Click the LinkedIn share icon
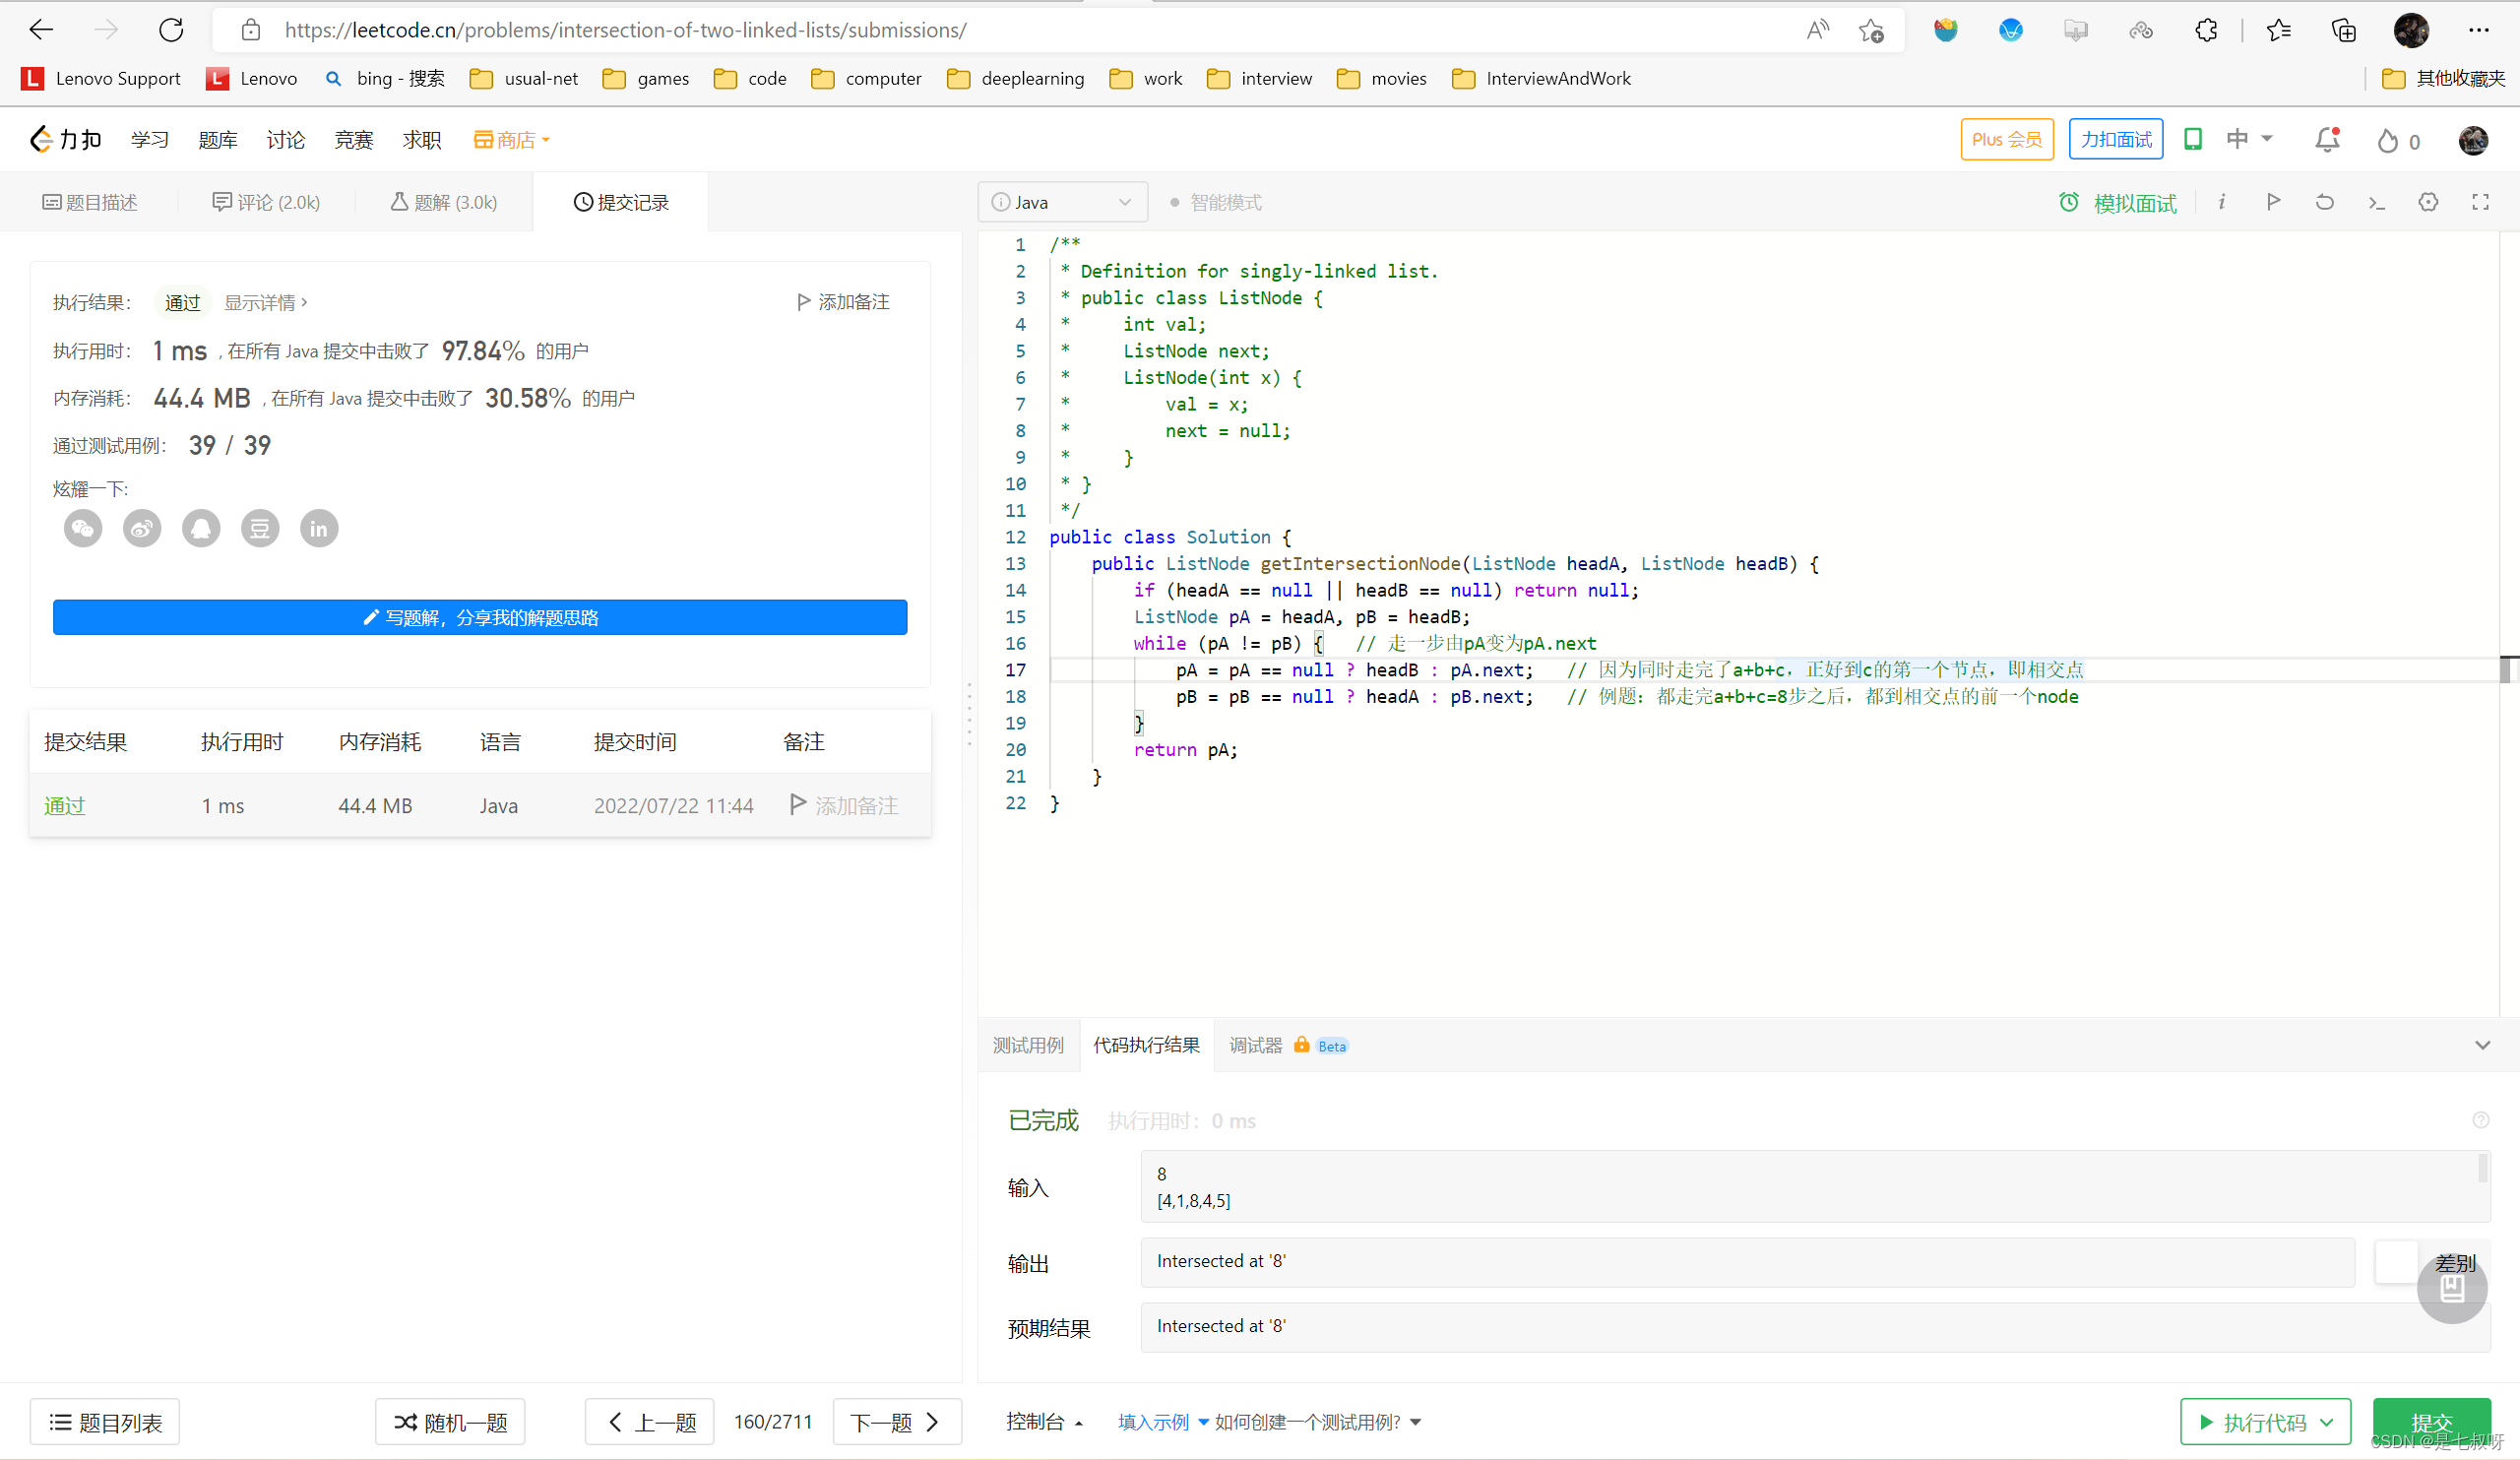 pyautogui.click(x=319, y=528)
